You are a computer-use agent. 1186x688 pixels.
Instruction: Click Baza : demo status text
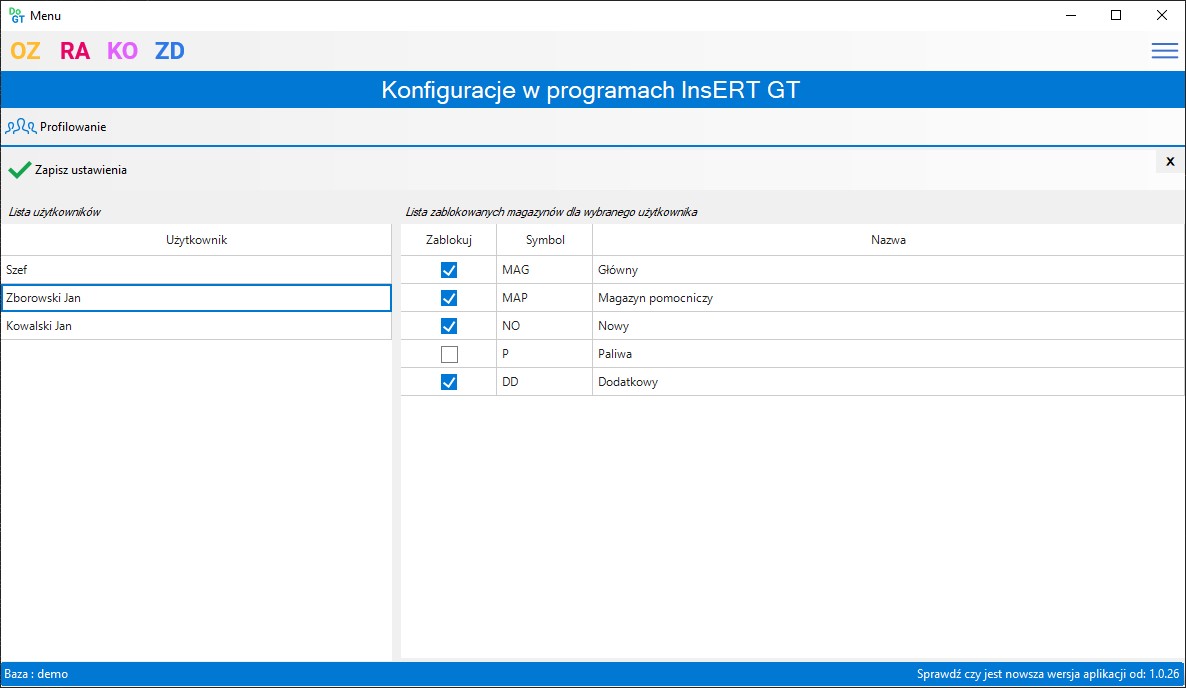pos(36,674)
